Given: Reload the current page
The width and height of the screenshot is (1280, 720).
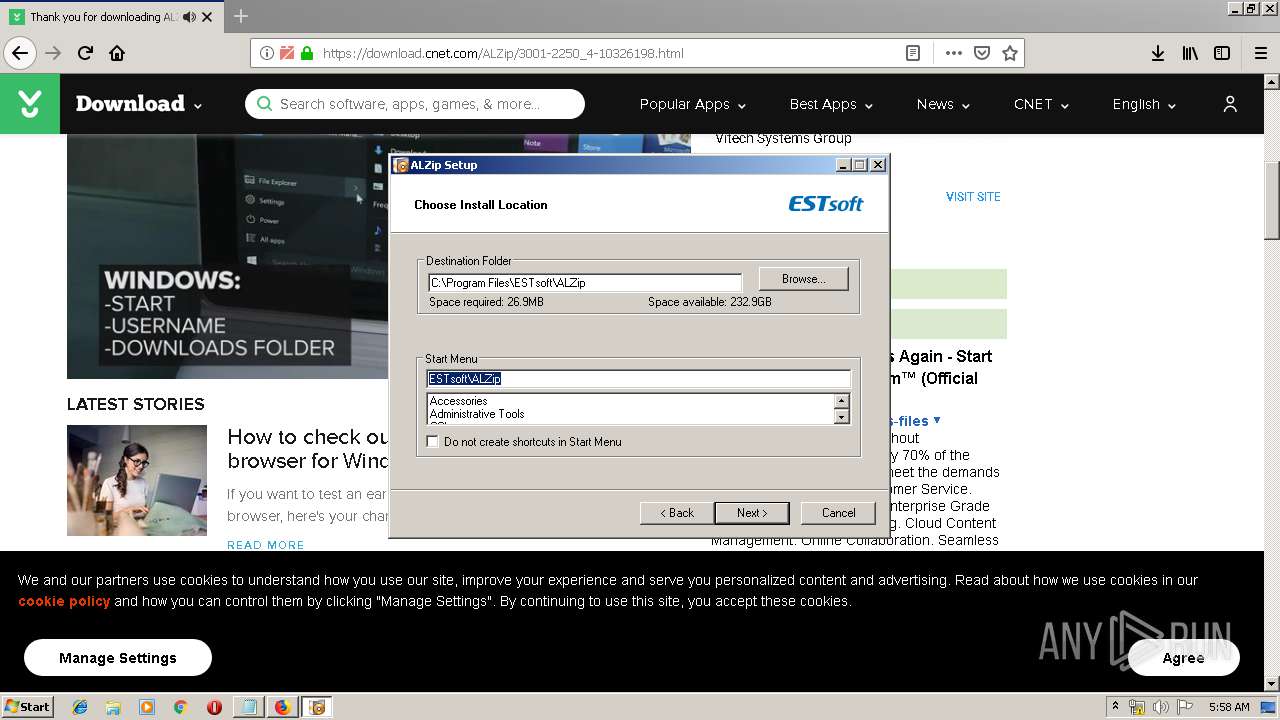Looking at the screenshot, I should (x=85, y=53).
